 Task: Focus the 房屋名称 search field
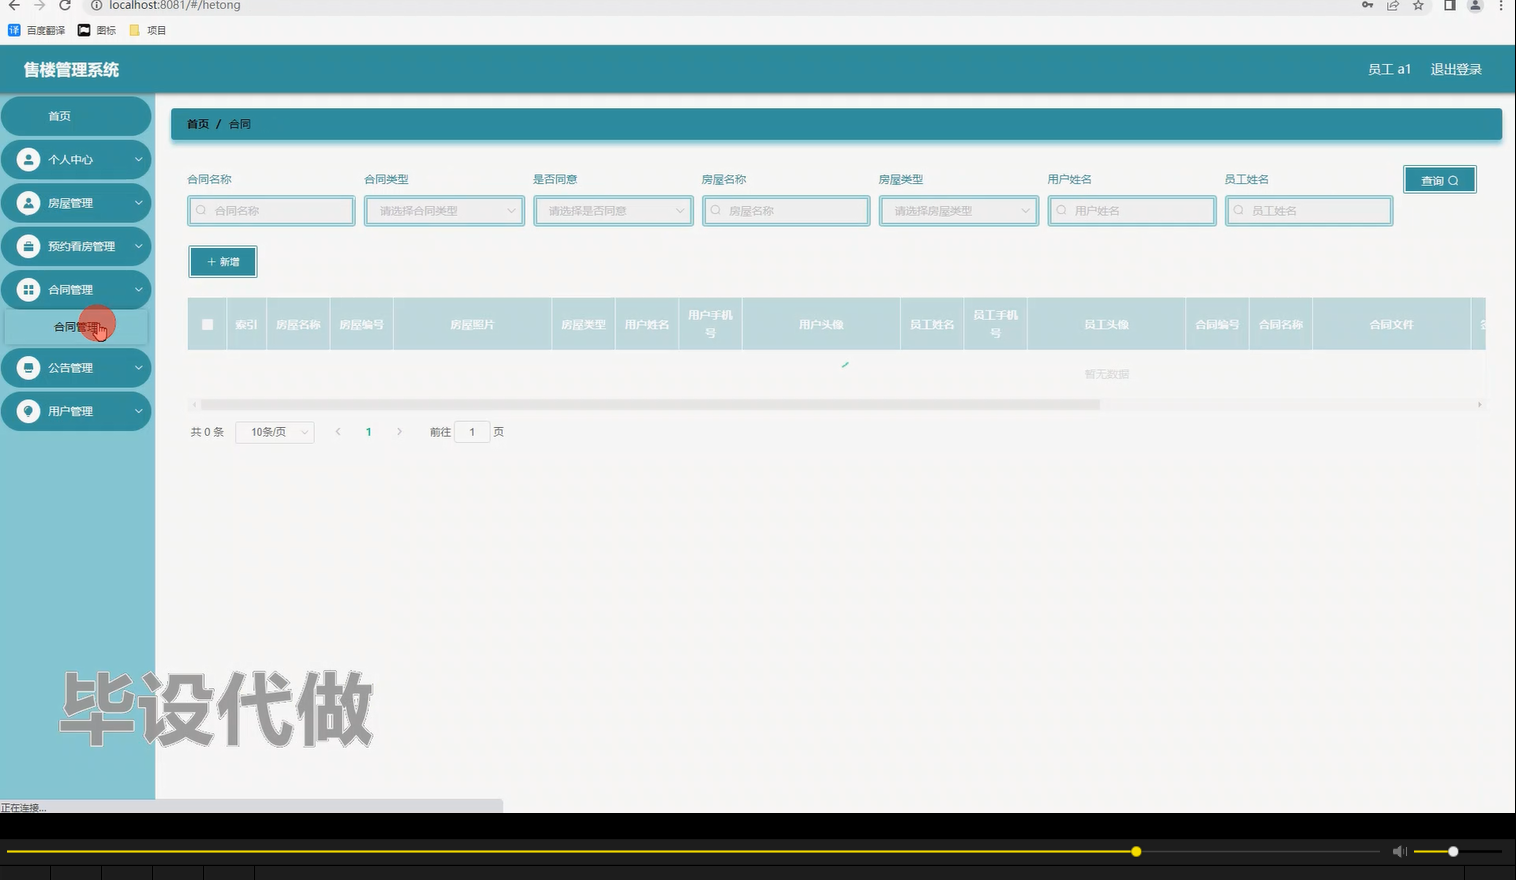pos(786,211)
